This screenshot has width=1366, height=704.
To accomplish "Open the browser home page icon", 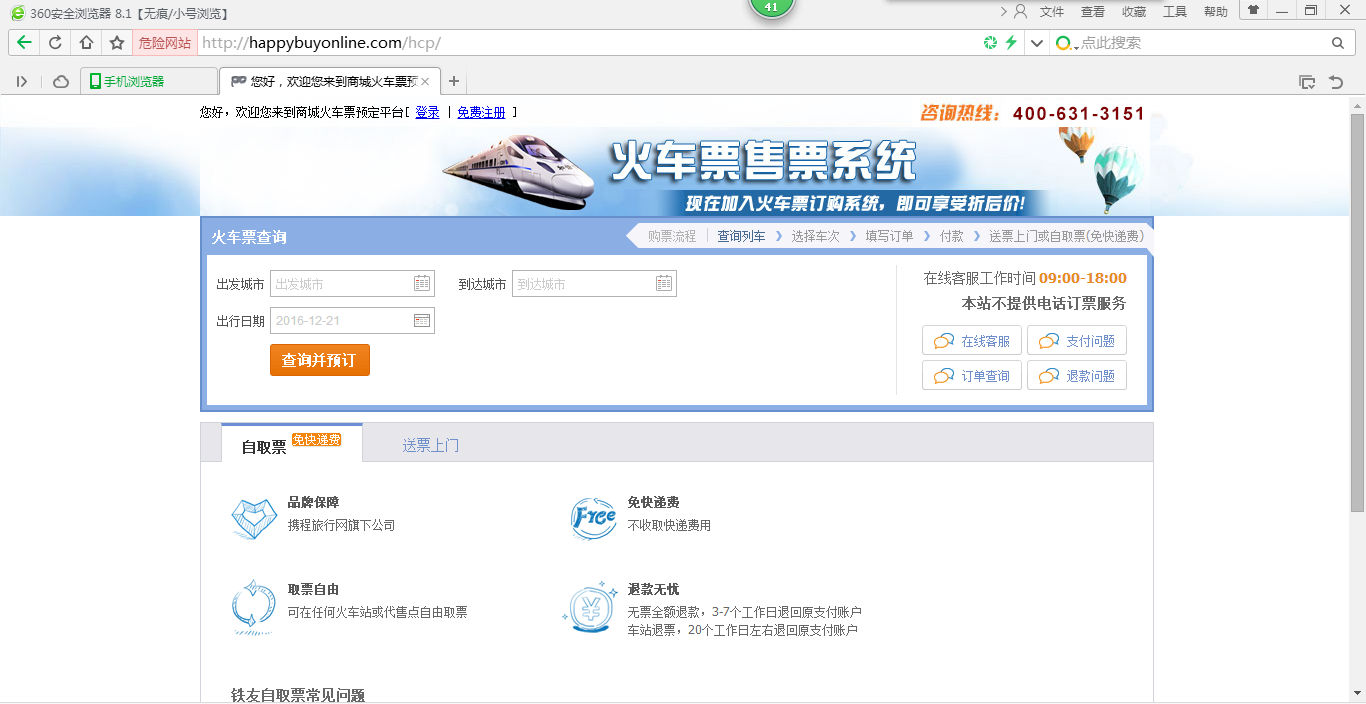I will click(86, 43).
